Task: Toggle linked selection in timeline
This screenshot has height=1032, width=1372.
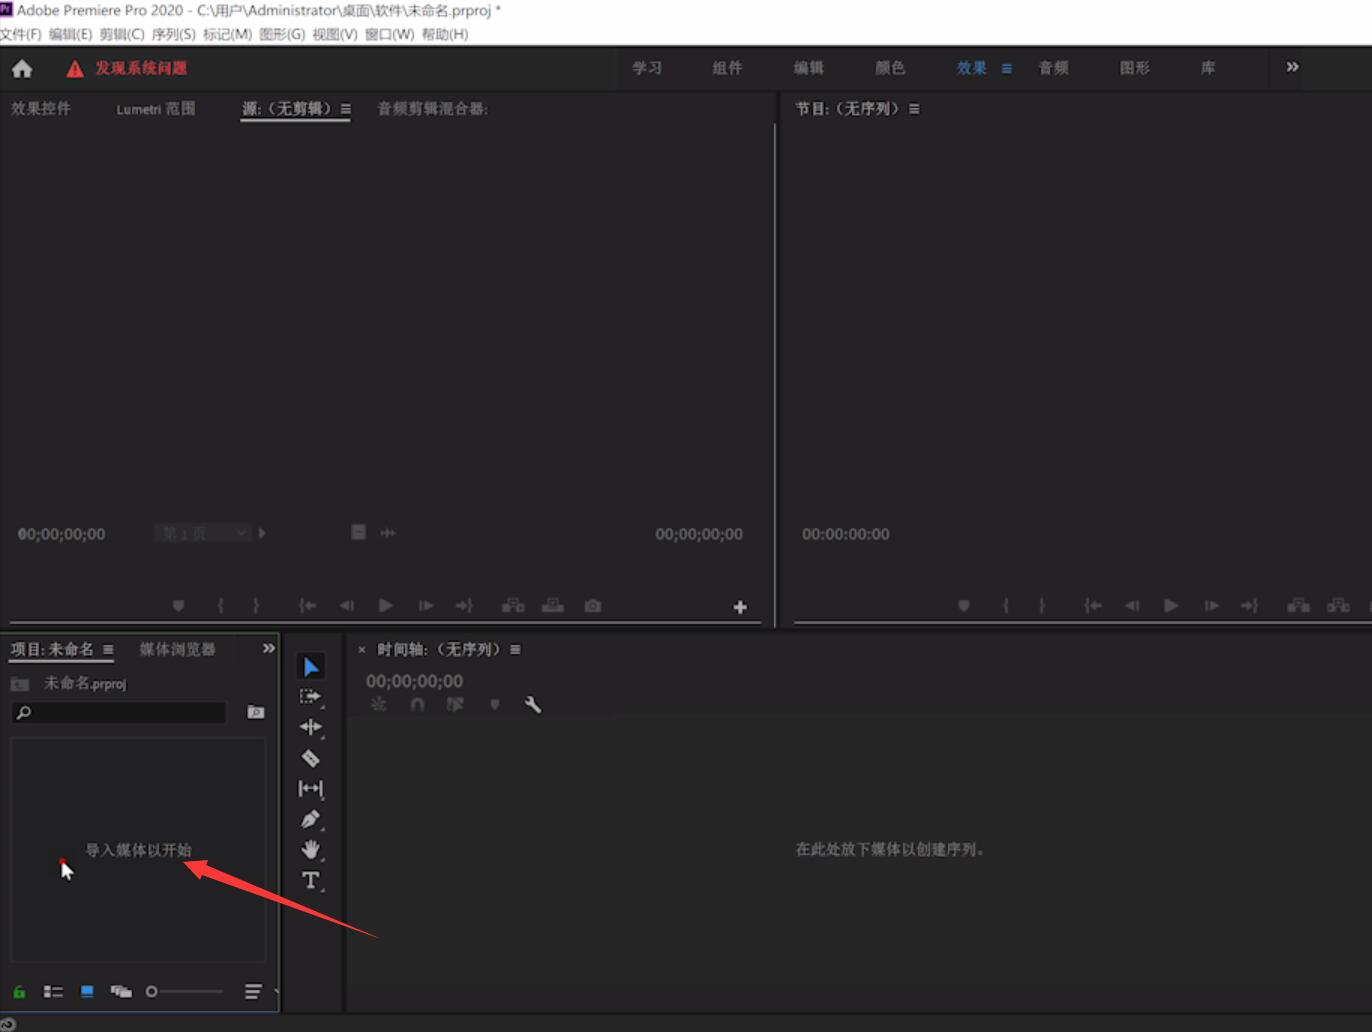Action: (x=455, y=704)
